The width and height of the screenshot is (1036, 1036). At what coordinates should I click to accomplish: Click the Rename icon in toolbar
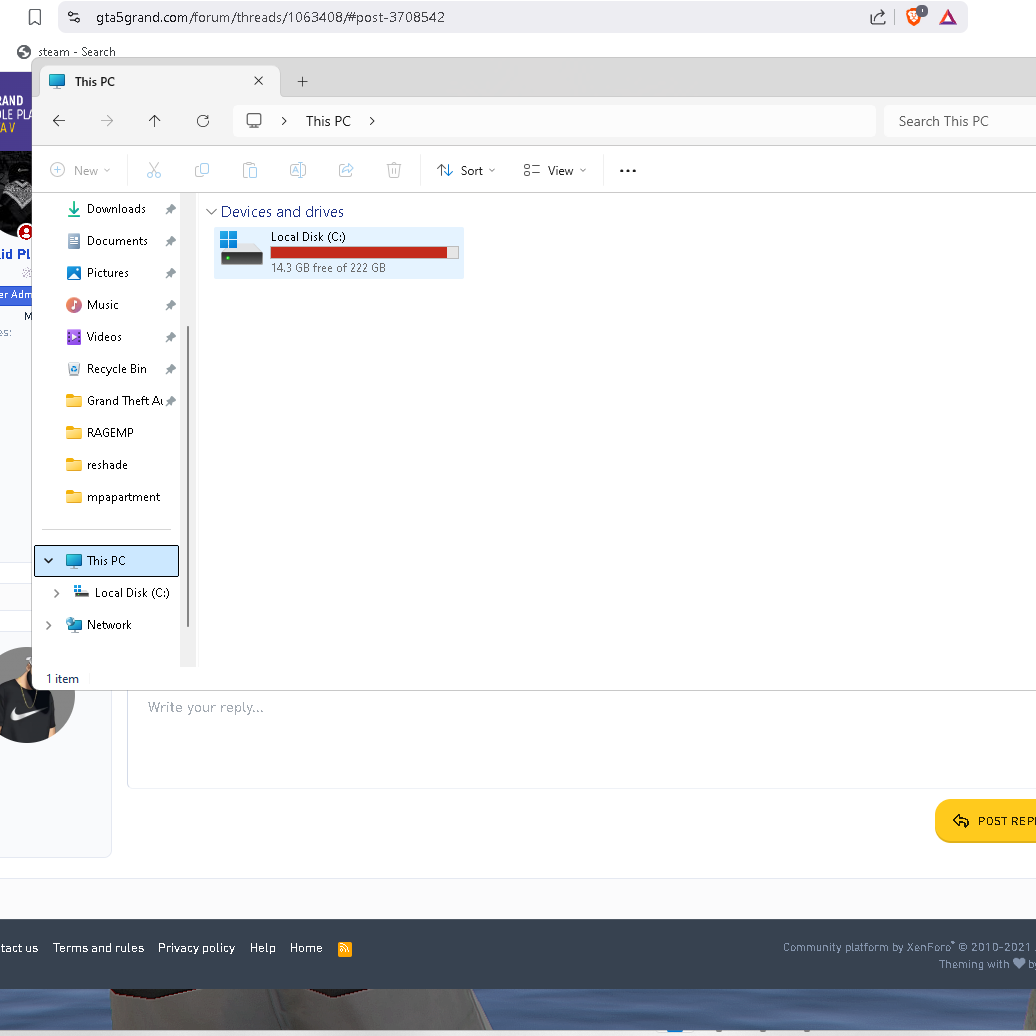click(298, 171)
